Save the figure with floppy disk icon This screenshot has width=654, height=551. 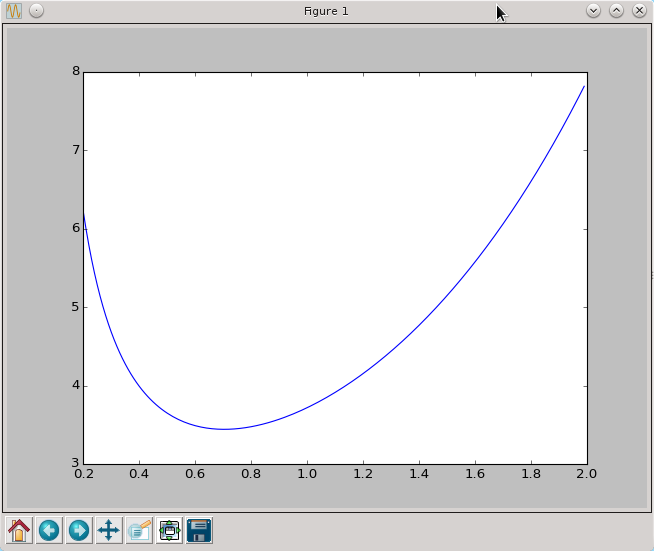coord(199,530)
